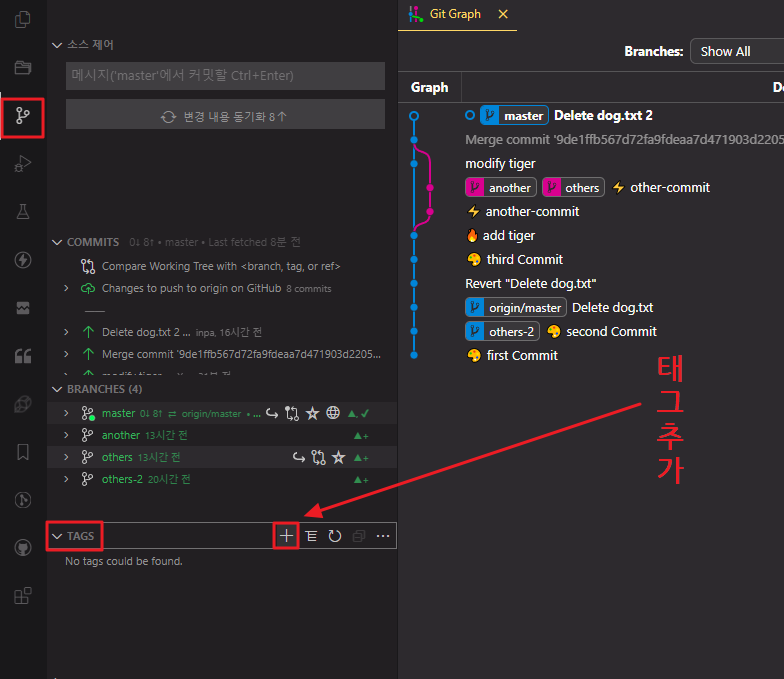Click Compare Working Tree with branch row
Viewport: 784px width, 679px height.
point(222,266)
